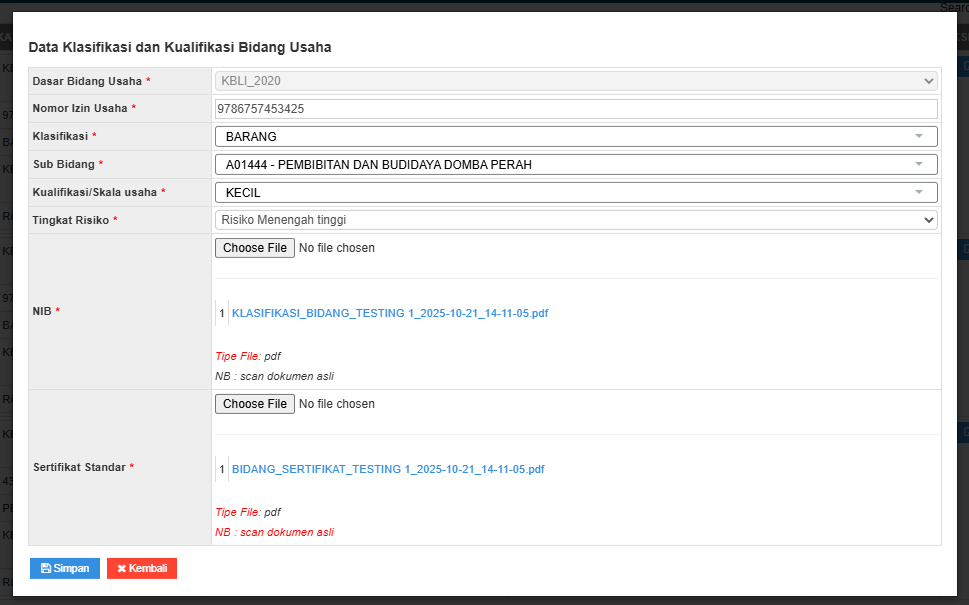Open the KLASIFIKASI_BIDANG_TESTING pdf link
Screen dimensions: 969x605
tap(390, 313)
